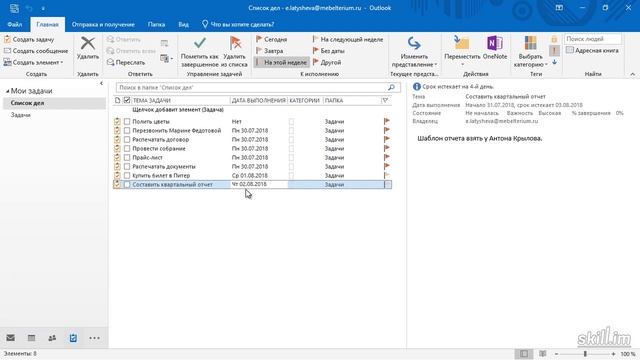Open Выбрать категорию dropdown
The height and width of the screenshot is (360, 640).
[x=531, y=52]
